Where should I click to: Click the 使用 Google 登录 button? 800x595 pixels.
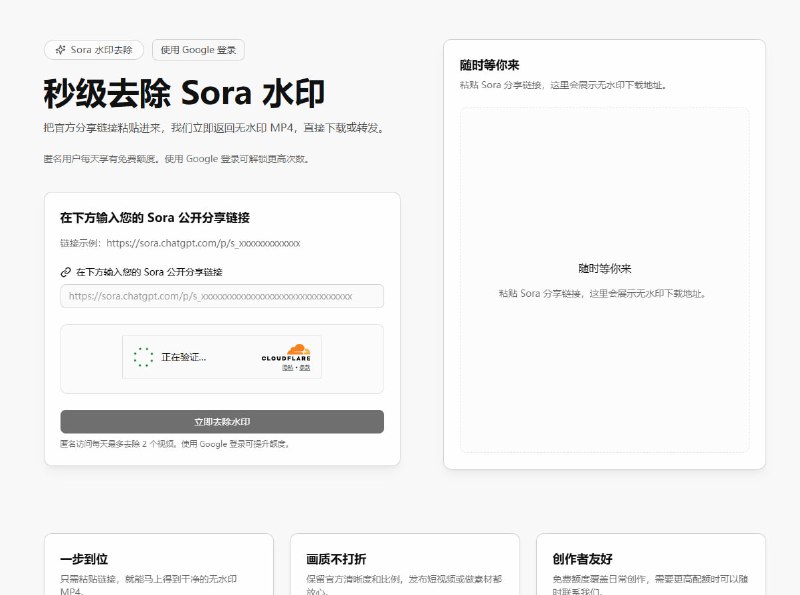[x=197, y=49]
